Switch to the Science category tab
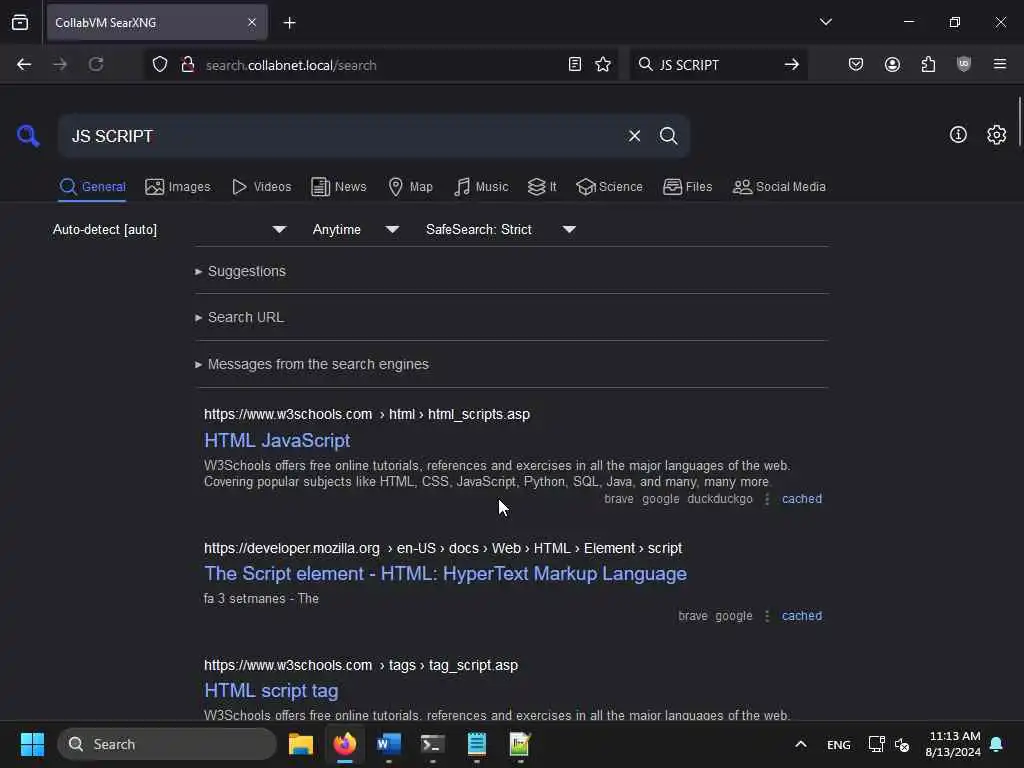The width and height of the screenshot is (1024, 768). [x=609, y=187]
